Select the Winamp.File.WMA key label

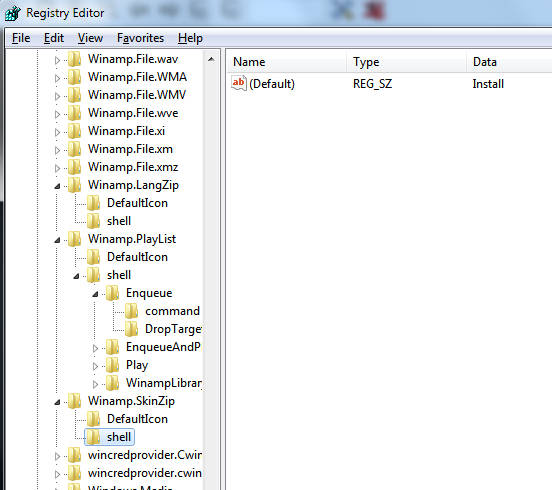(137, 77)
